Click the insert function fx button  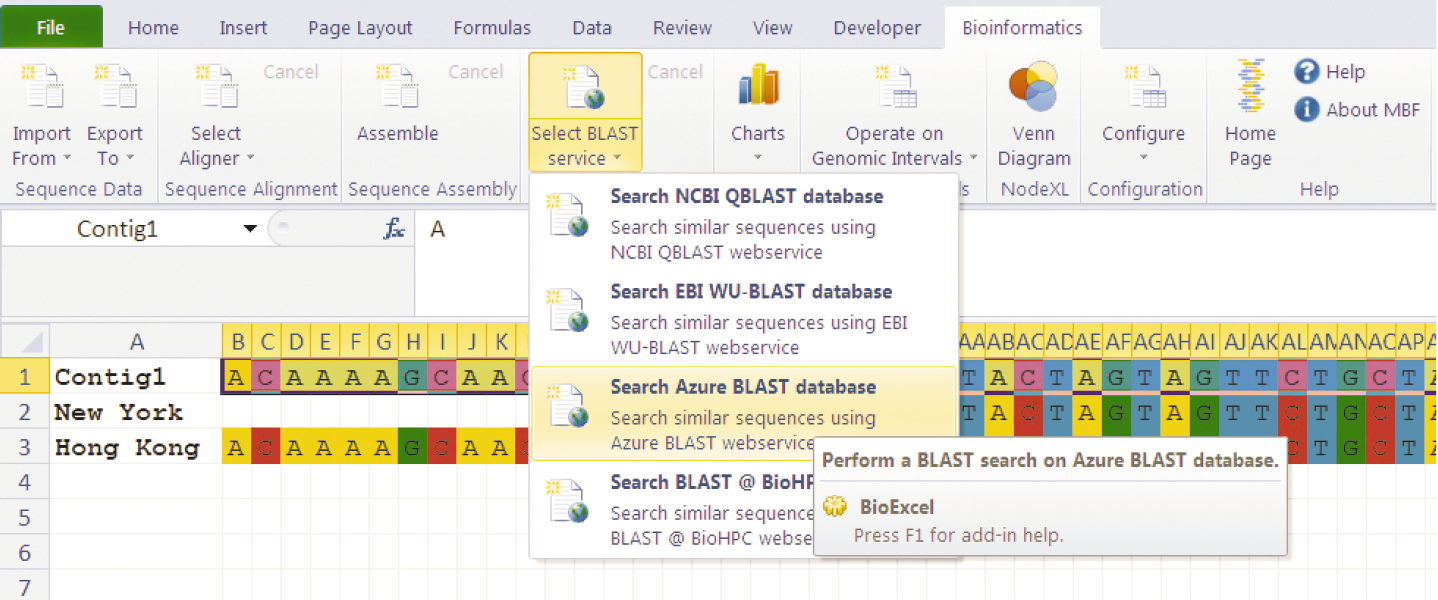tap(394, 230)
